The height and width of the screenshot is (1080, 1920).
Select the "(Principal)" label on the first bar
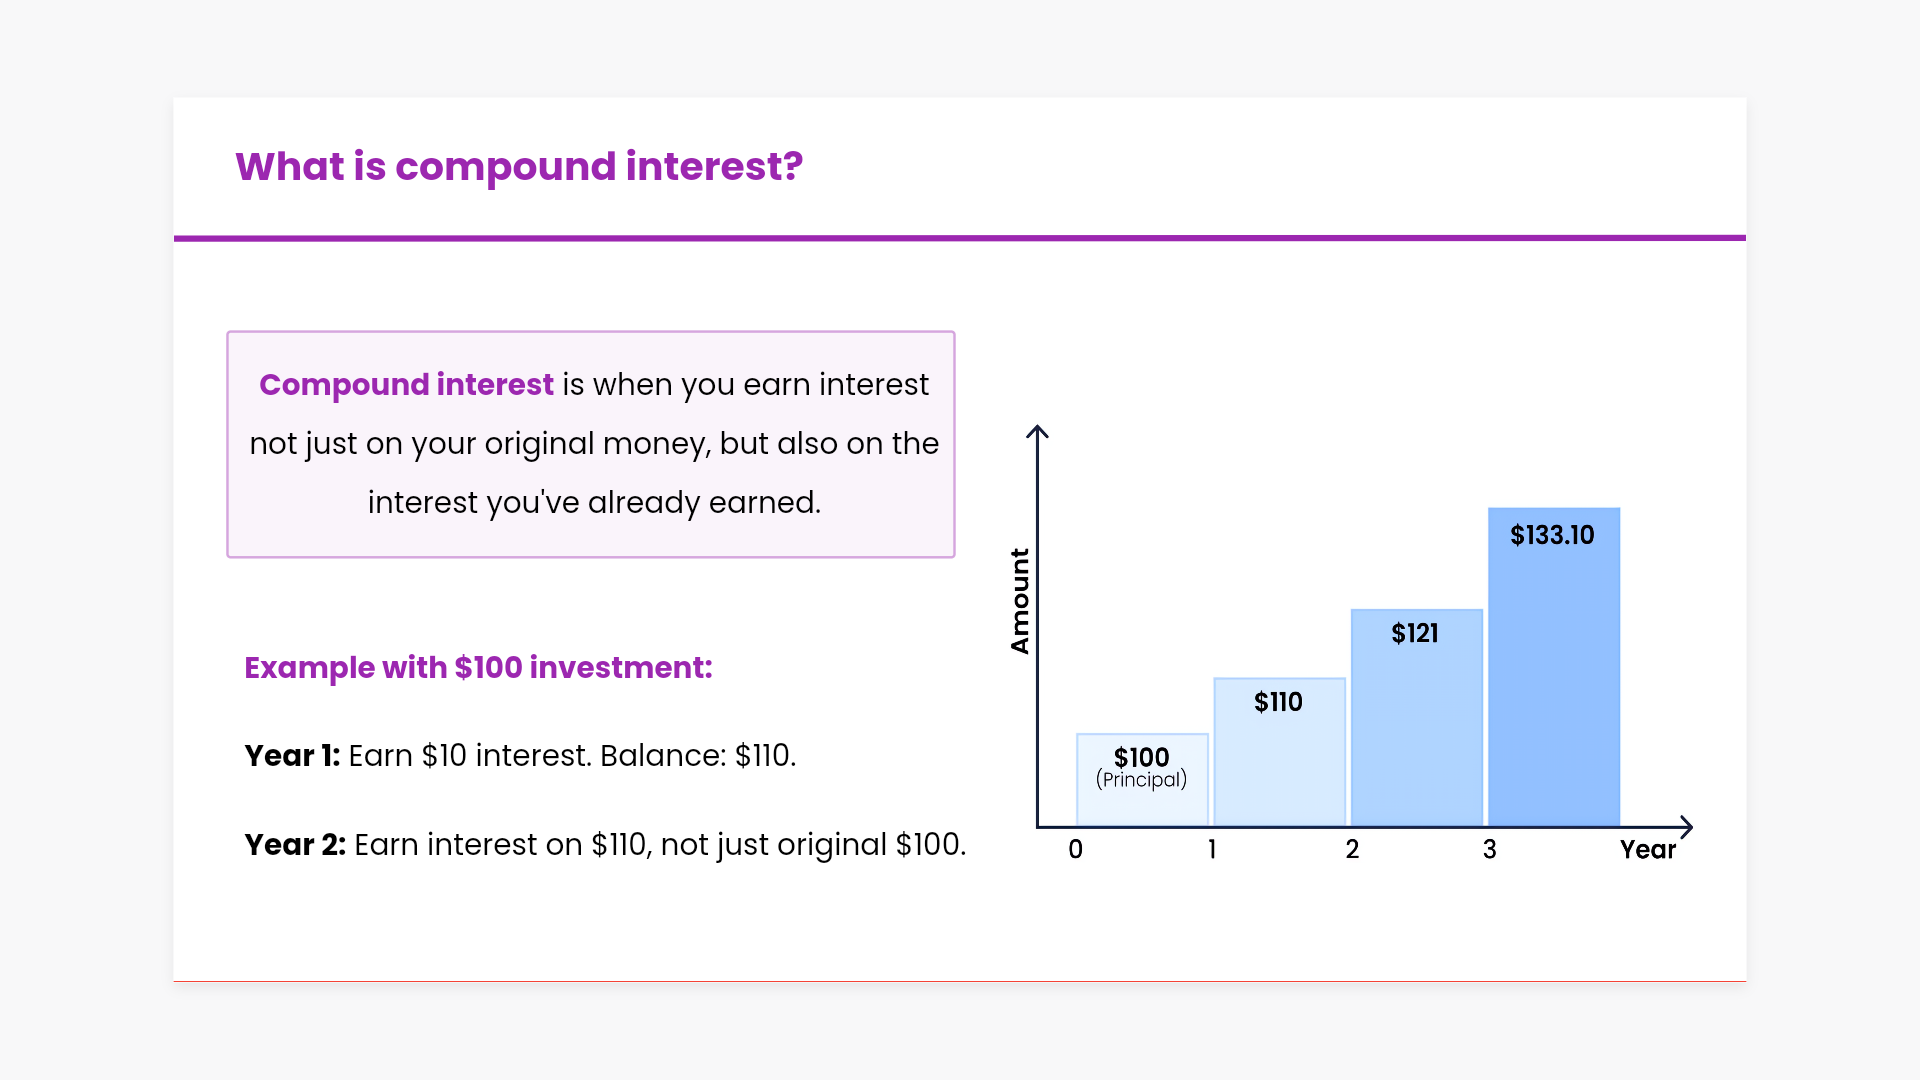pyautogui.click(x=1141, y=780)
